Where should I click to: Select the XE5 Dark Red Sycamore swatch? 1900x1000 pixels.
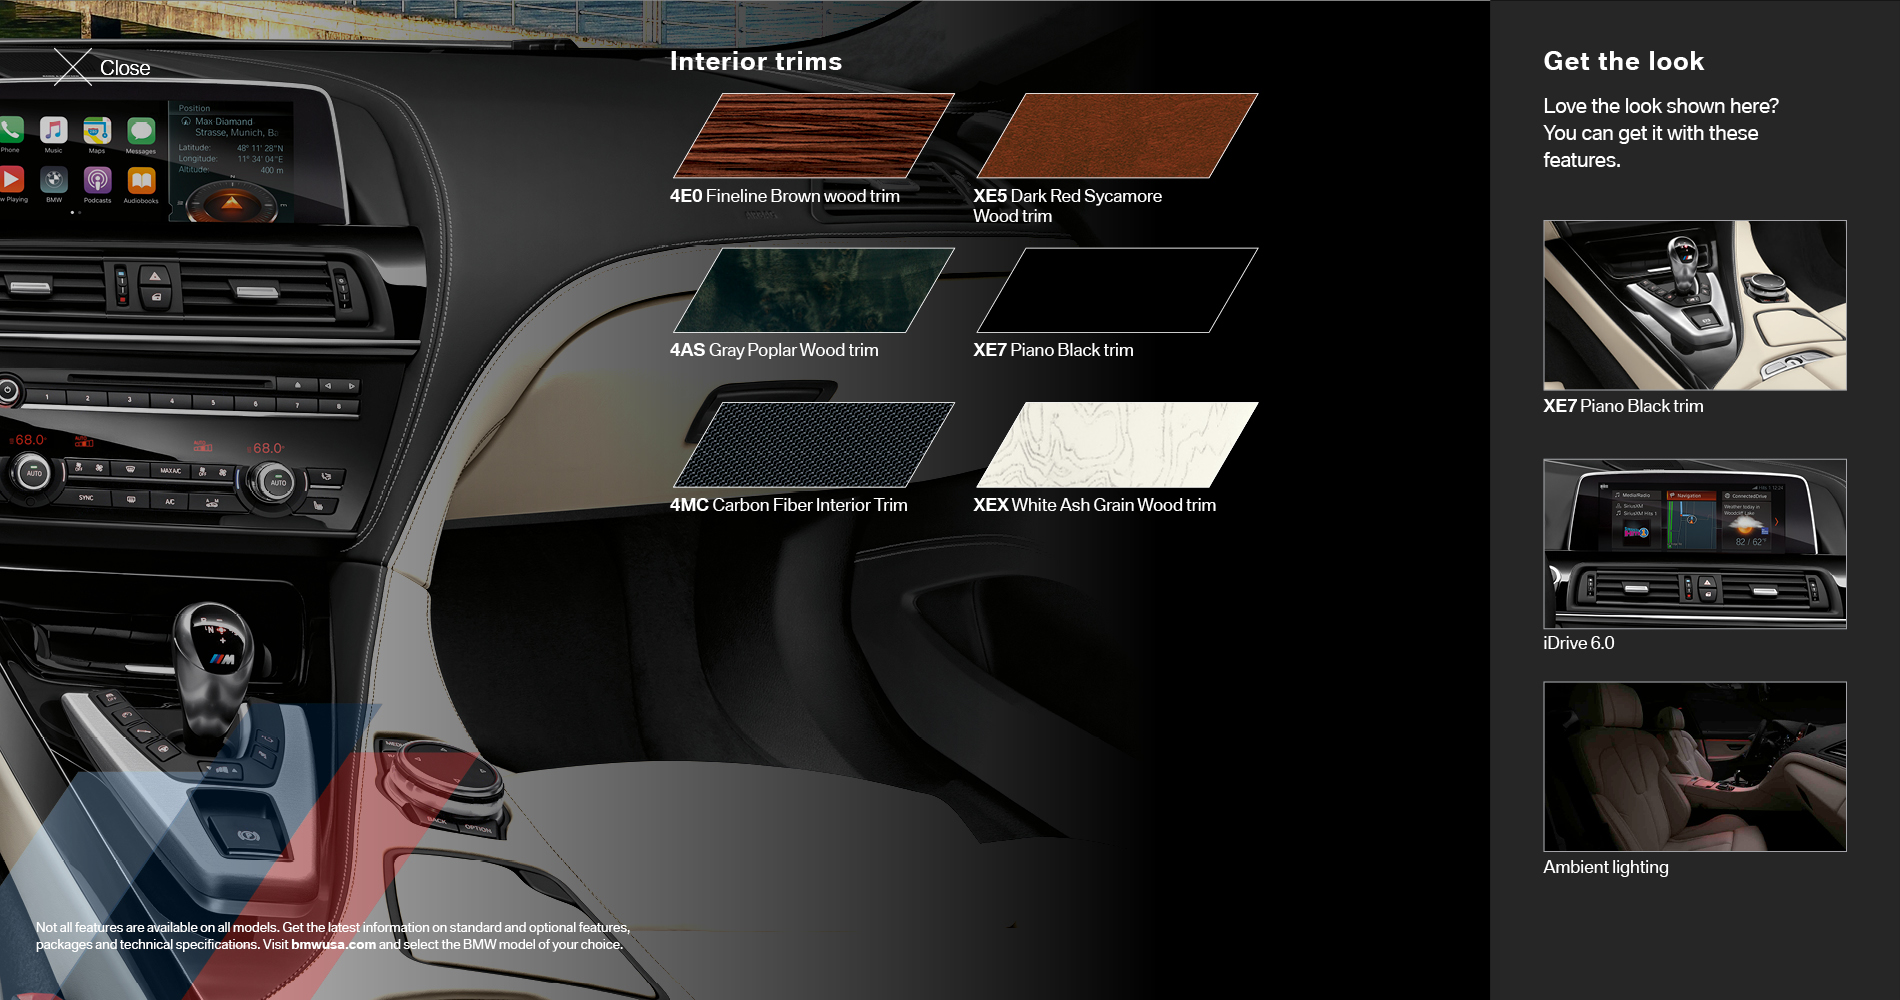(1117, 136)
